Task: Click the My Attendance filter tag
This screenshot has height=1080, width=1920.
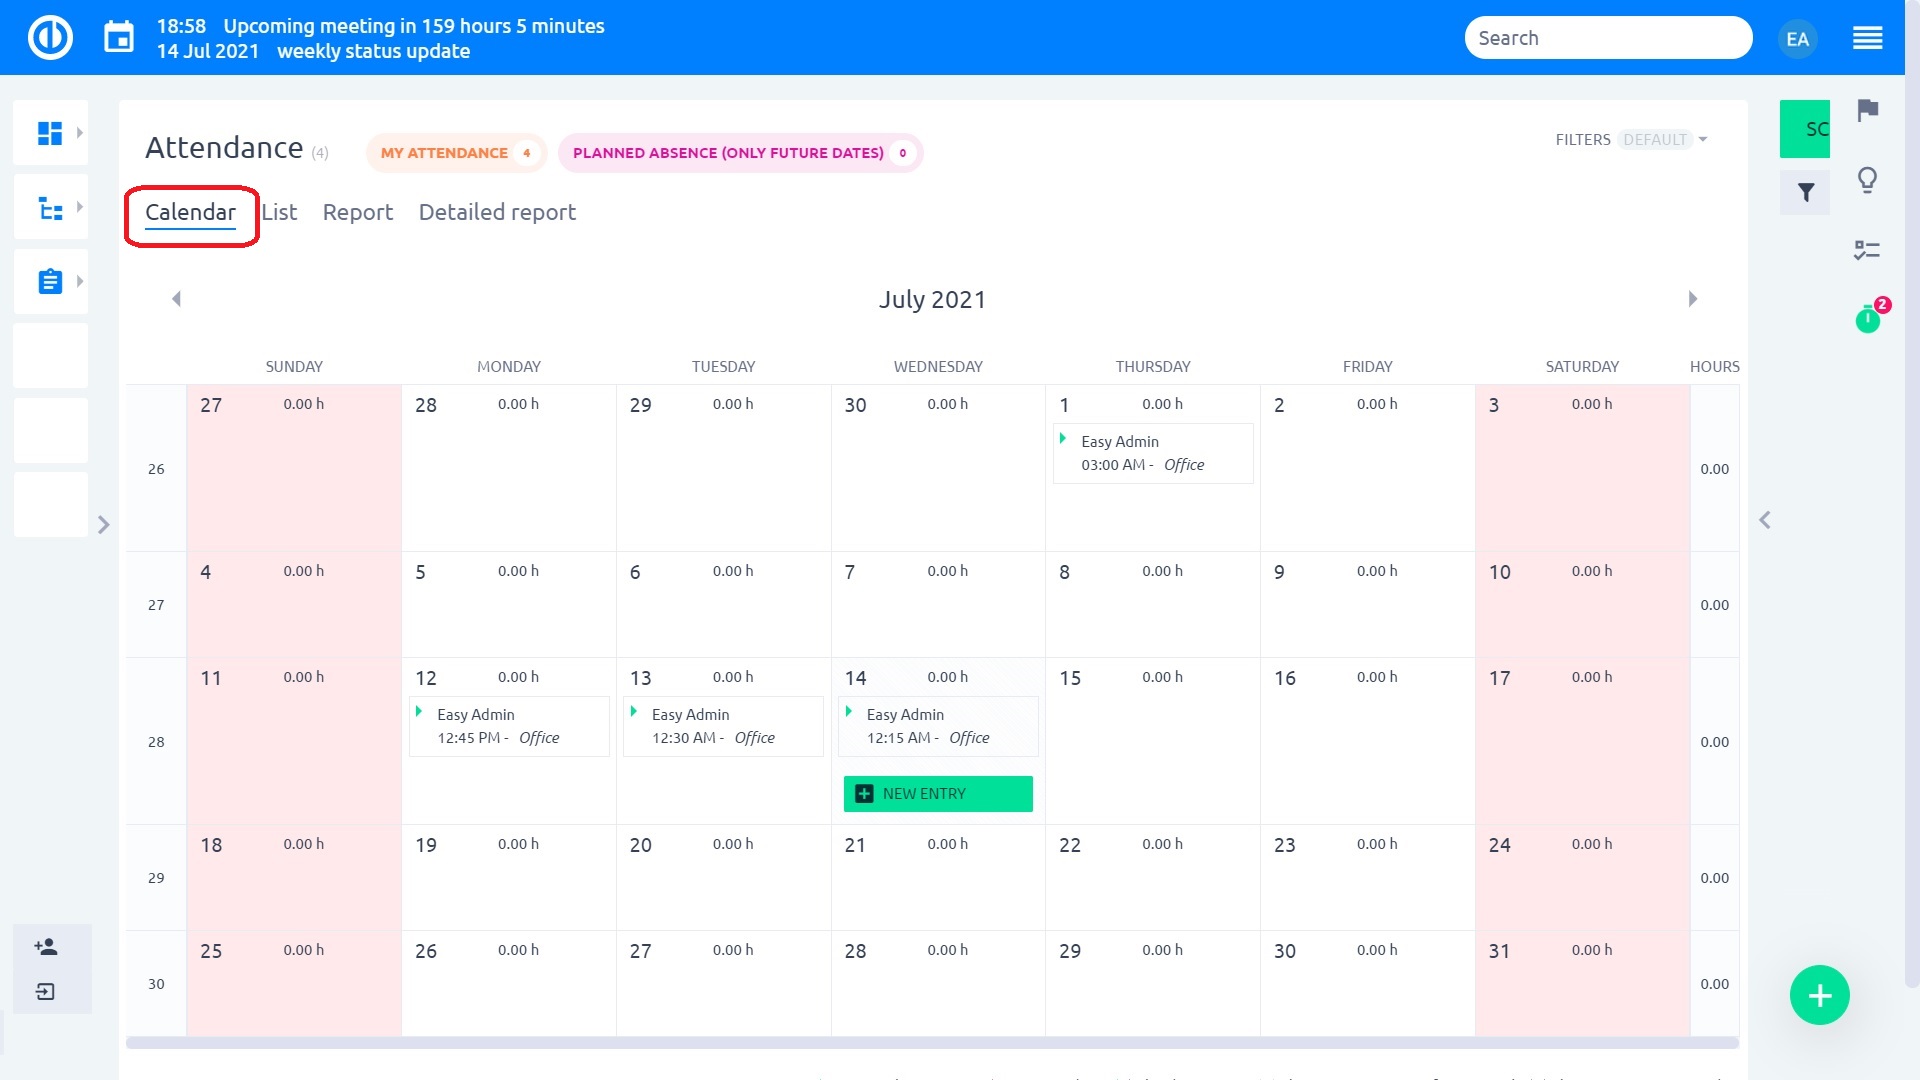Action: (456, 153)
